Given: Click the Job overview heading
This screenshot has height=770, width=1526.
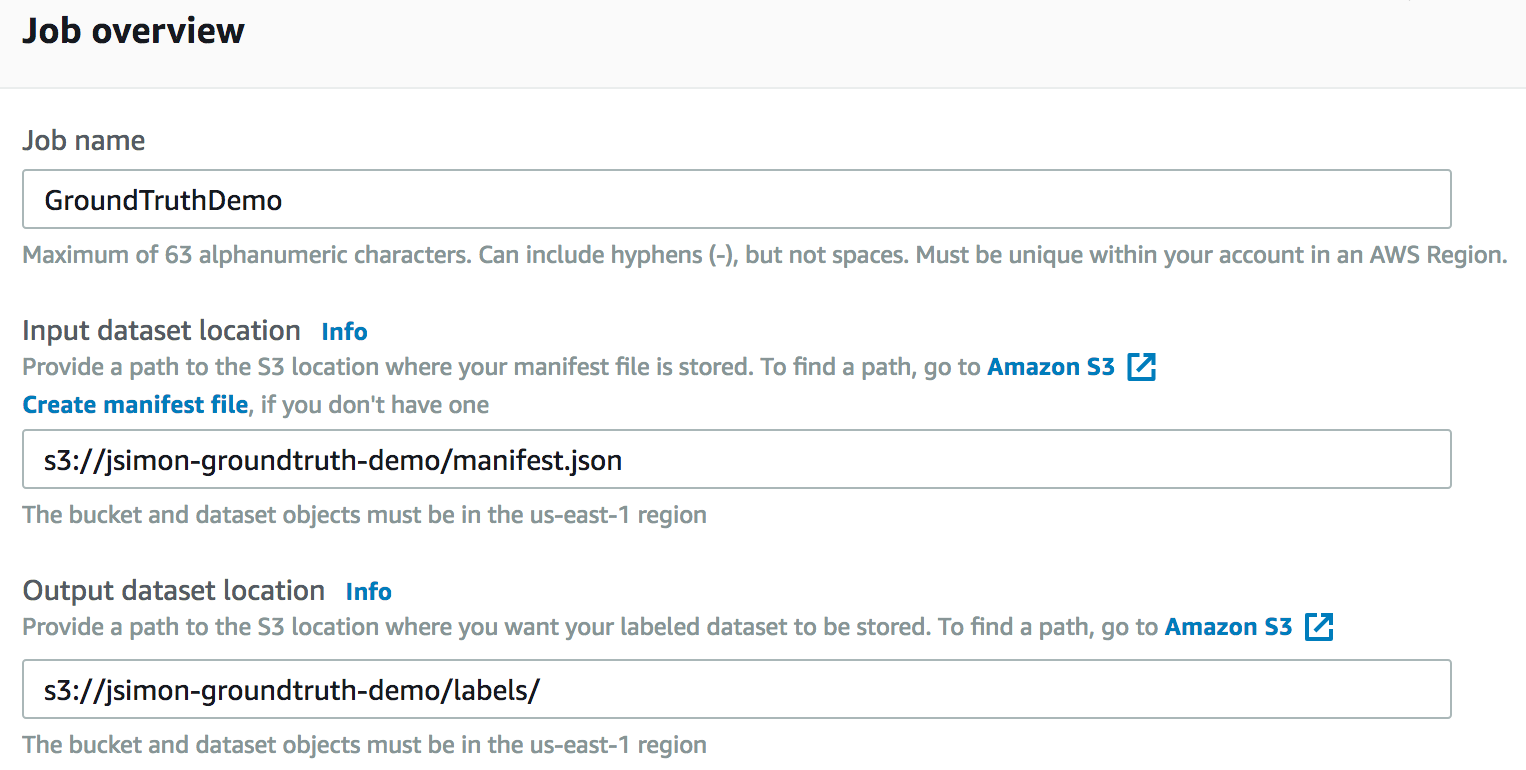Looking at the screenshot, I should coord(133,31).
